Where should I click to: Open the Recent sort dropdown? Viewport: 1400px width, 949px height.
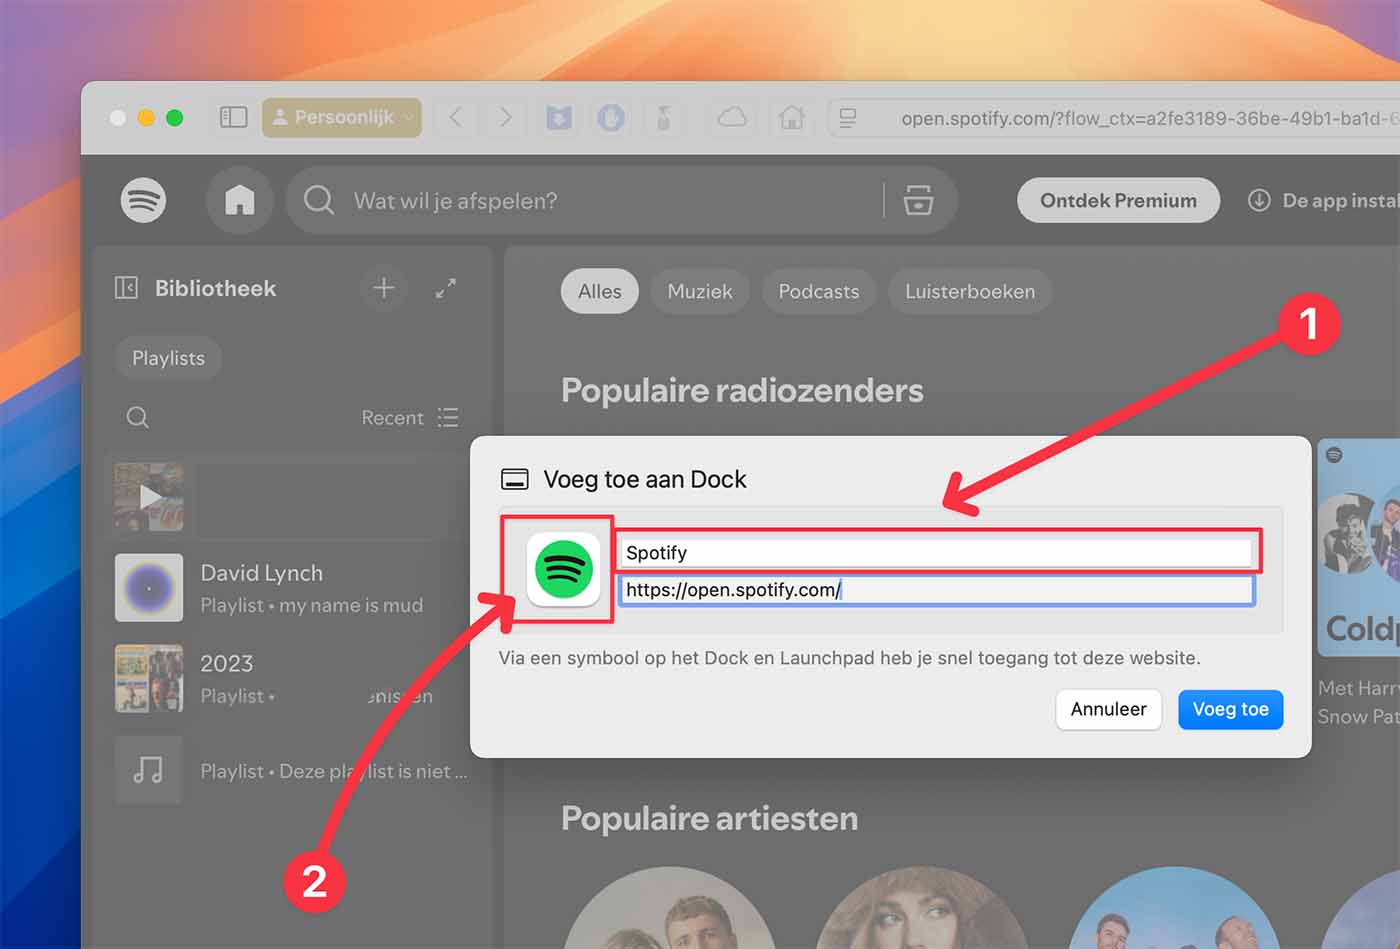coord(410,417)
